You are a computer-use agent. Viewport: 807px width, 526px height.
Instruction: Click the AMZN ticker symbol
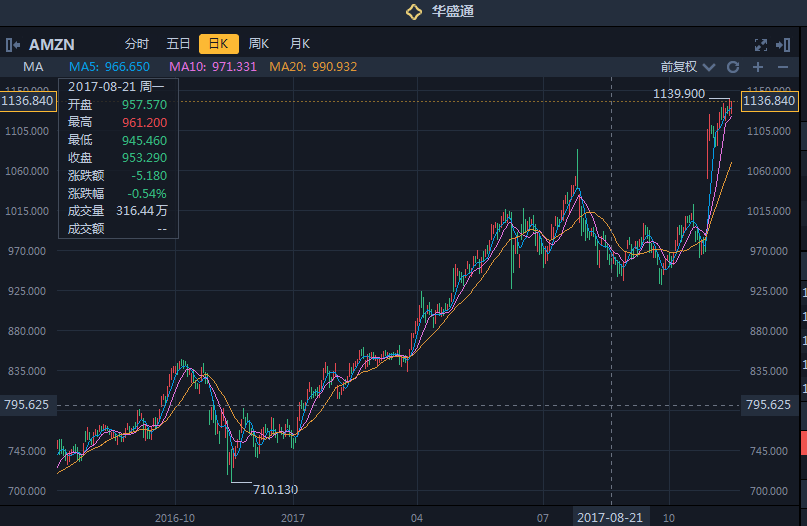[52, 44]
